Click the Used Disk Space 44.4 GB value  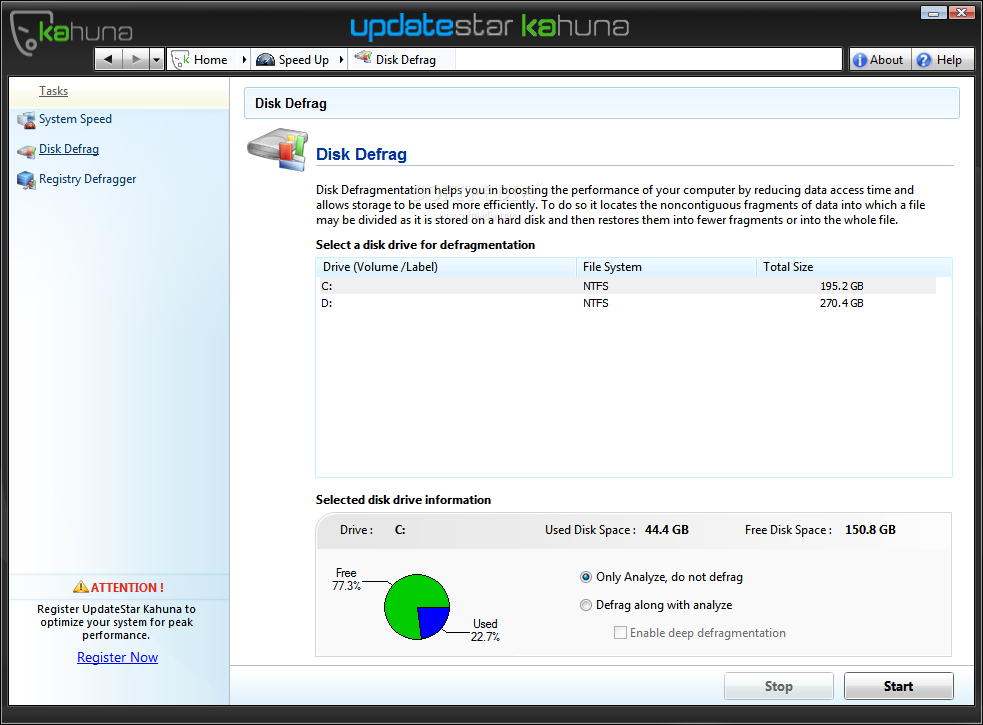[666, 530]
